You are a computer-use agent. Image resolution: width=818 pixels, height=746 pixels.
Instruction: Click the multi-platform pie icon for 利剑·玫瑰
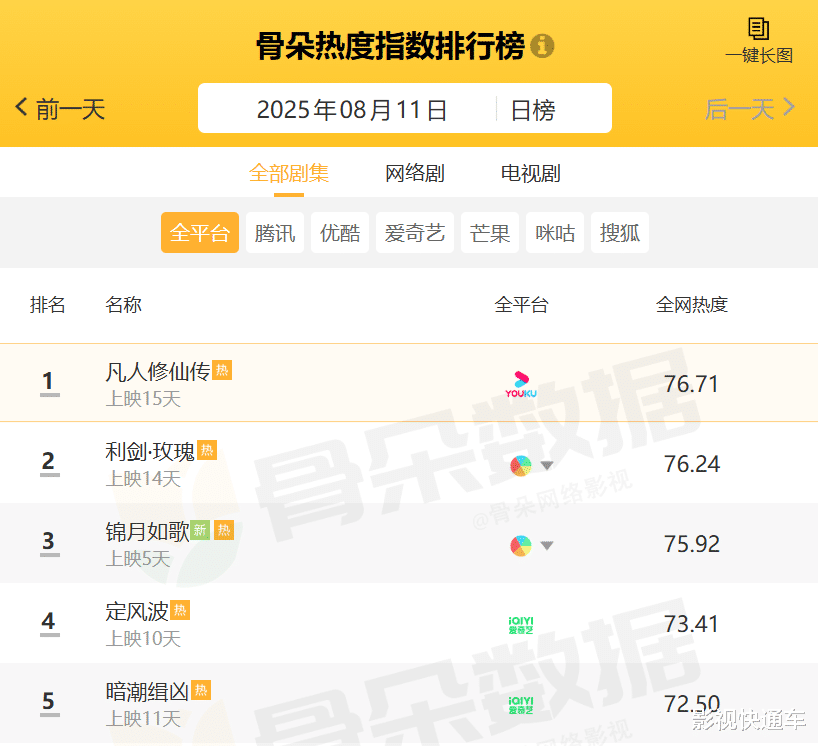[x=521, y=465]
